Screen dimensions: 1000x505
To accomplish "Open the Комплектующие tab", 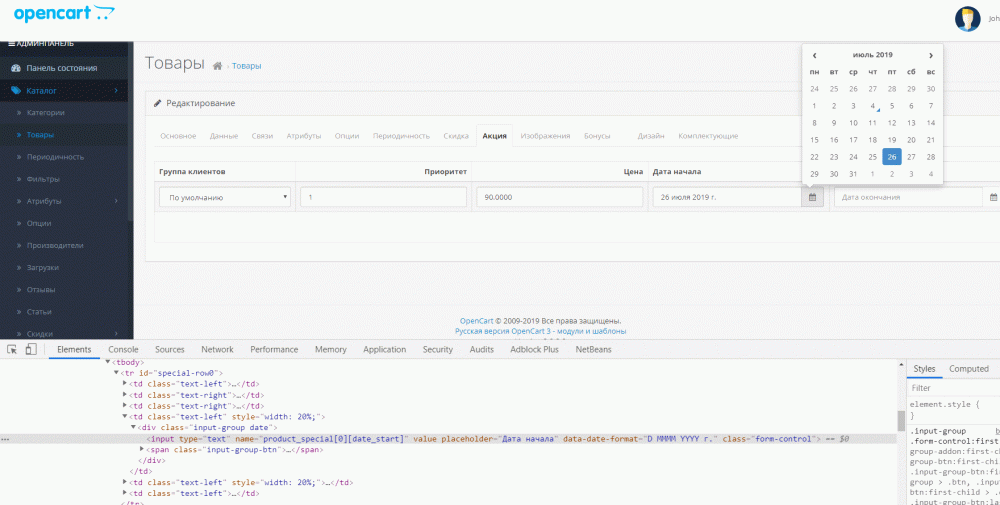I will (708, 136).
